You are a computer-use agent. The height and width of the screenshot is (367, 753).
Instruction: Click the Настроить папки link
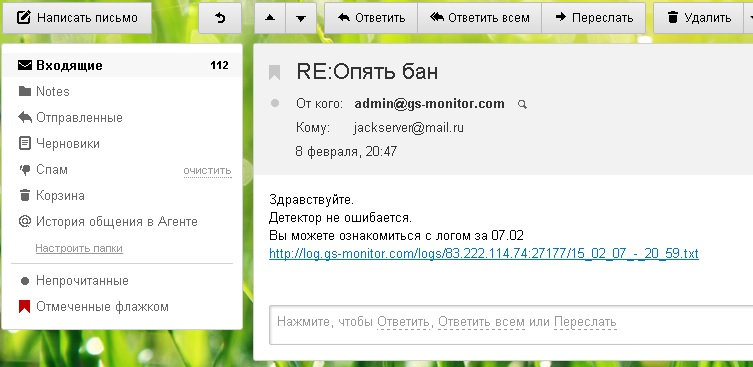coord(79,248)
